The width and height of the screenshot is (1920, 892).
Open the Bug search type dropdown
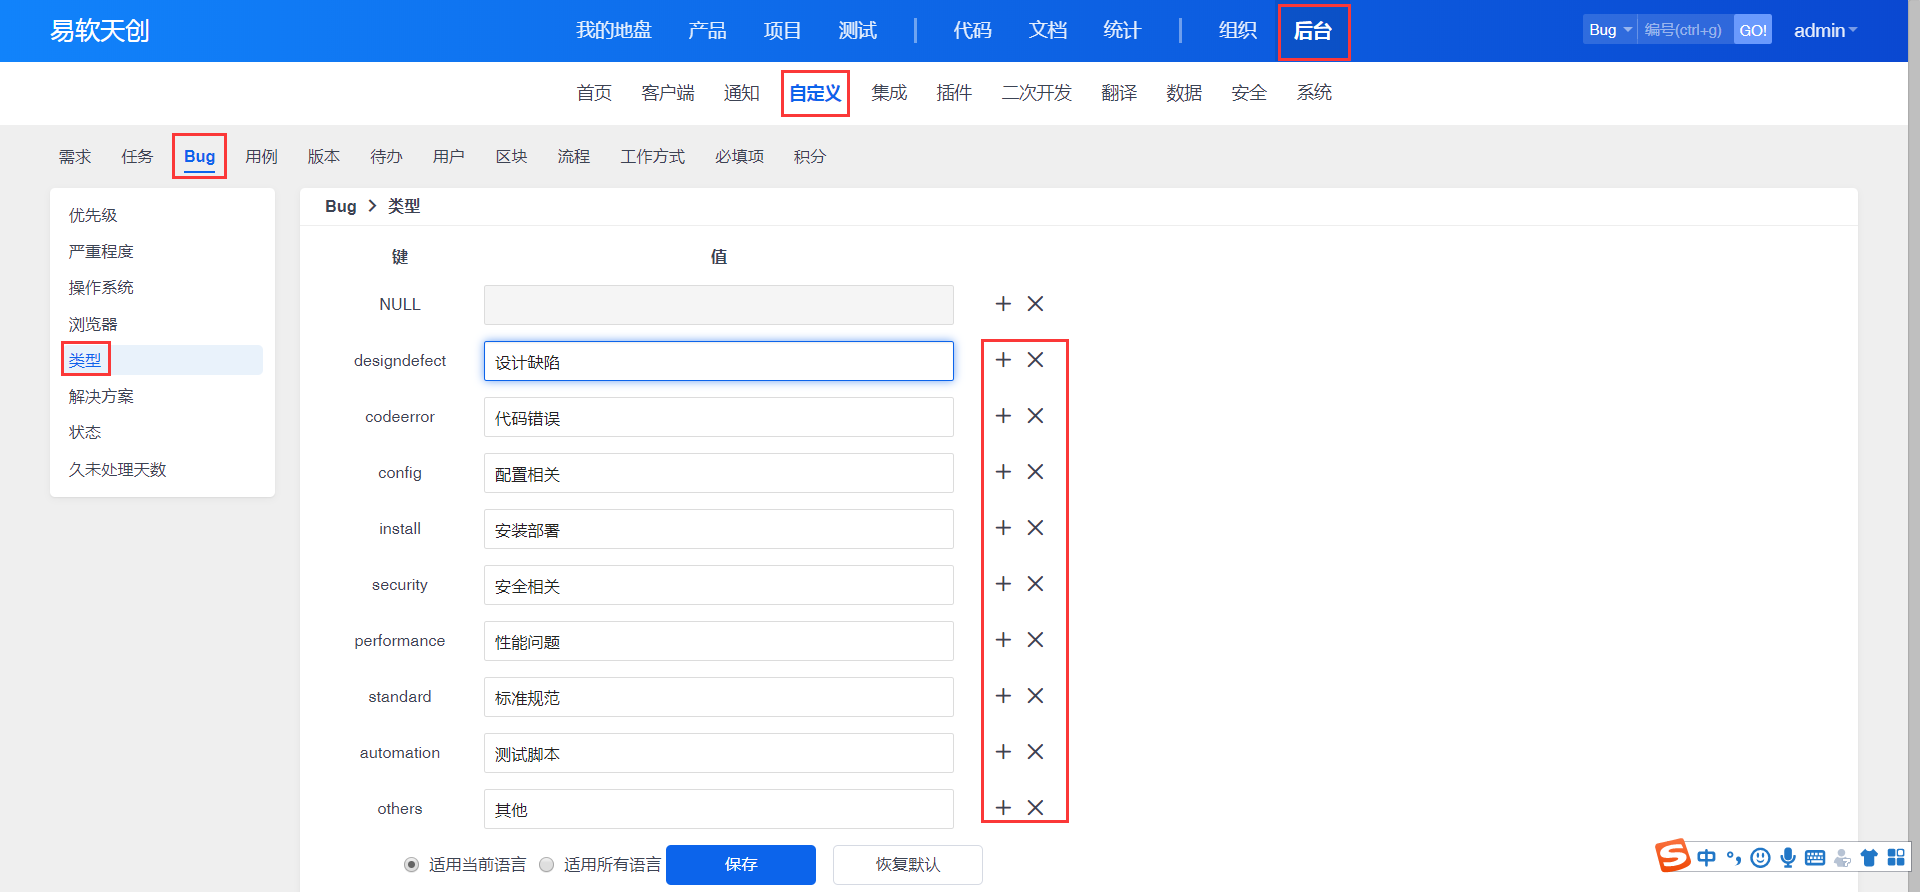(x=1609, y=30)
